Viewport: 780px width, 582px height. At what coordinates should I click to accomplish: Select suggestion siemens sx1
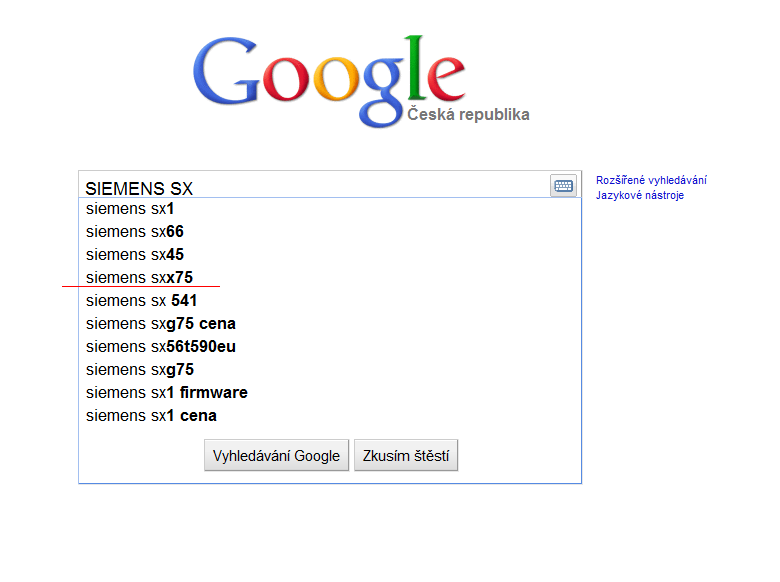[330, 208]
